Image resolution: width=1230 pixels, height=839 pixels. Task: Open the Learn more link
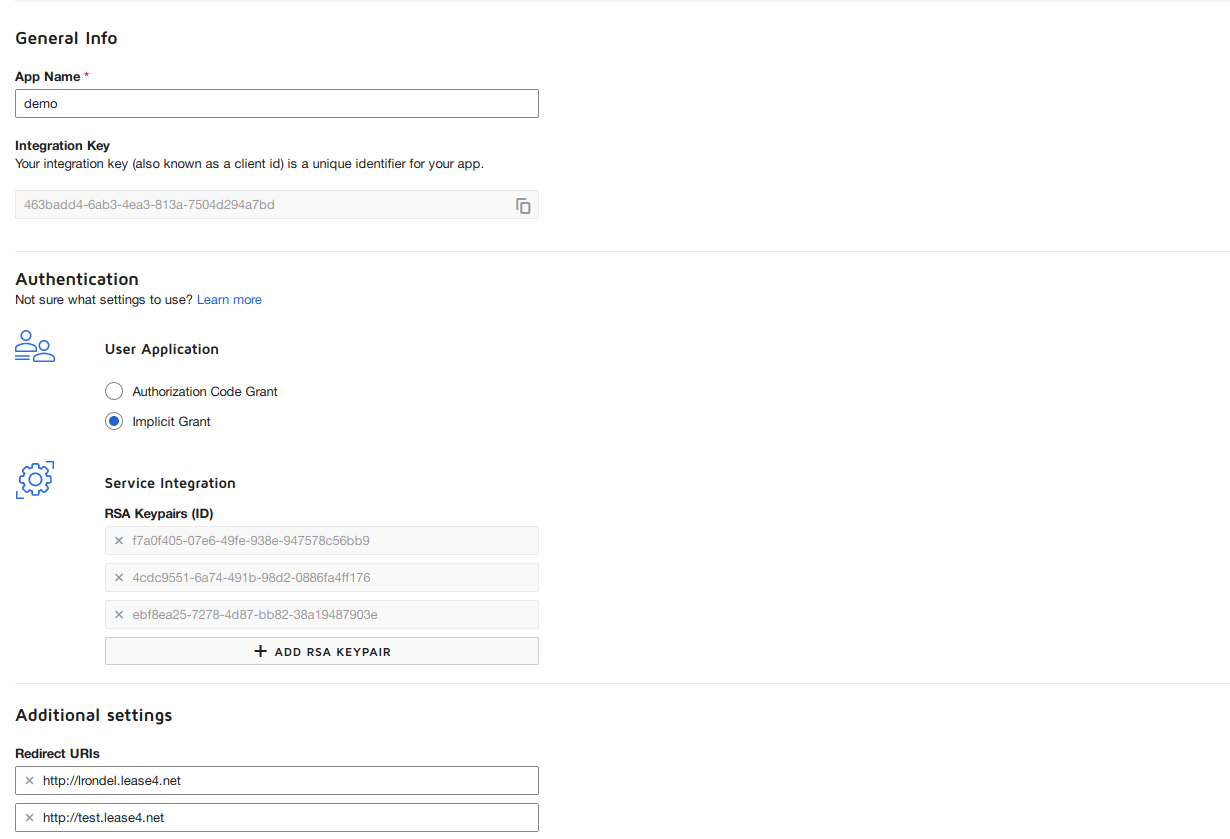tap(229, 300)
